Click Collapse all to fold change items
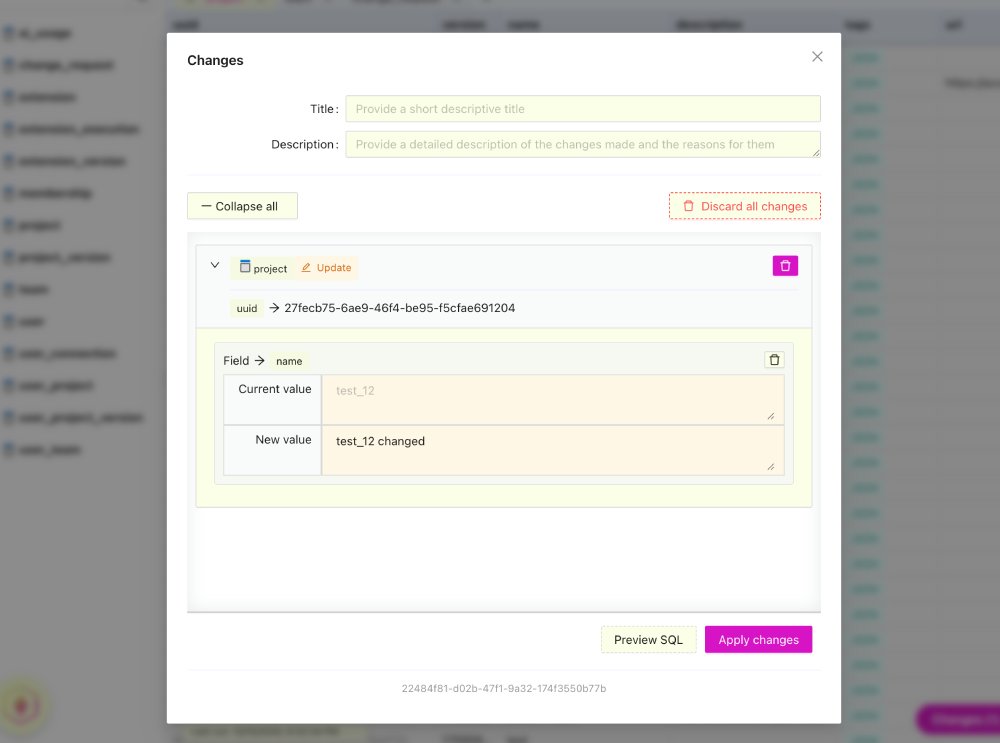 [x=242, y=205]
